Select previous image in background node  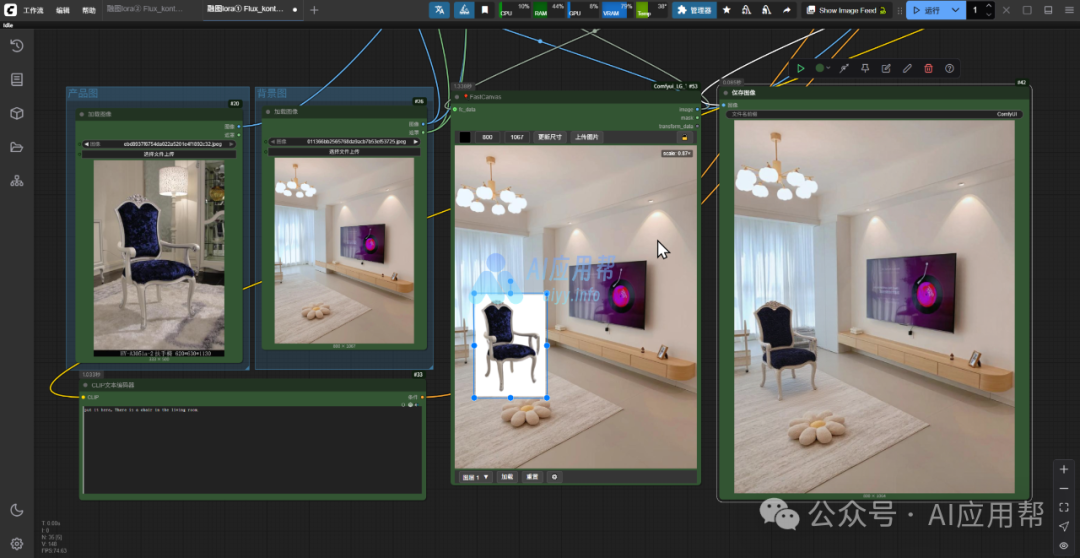273,141
